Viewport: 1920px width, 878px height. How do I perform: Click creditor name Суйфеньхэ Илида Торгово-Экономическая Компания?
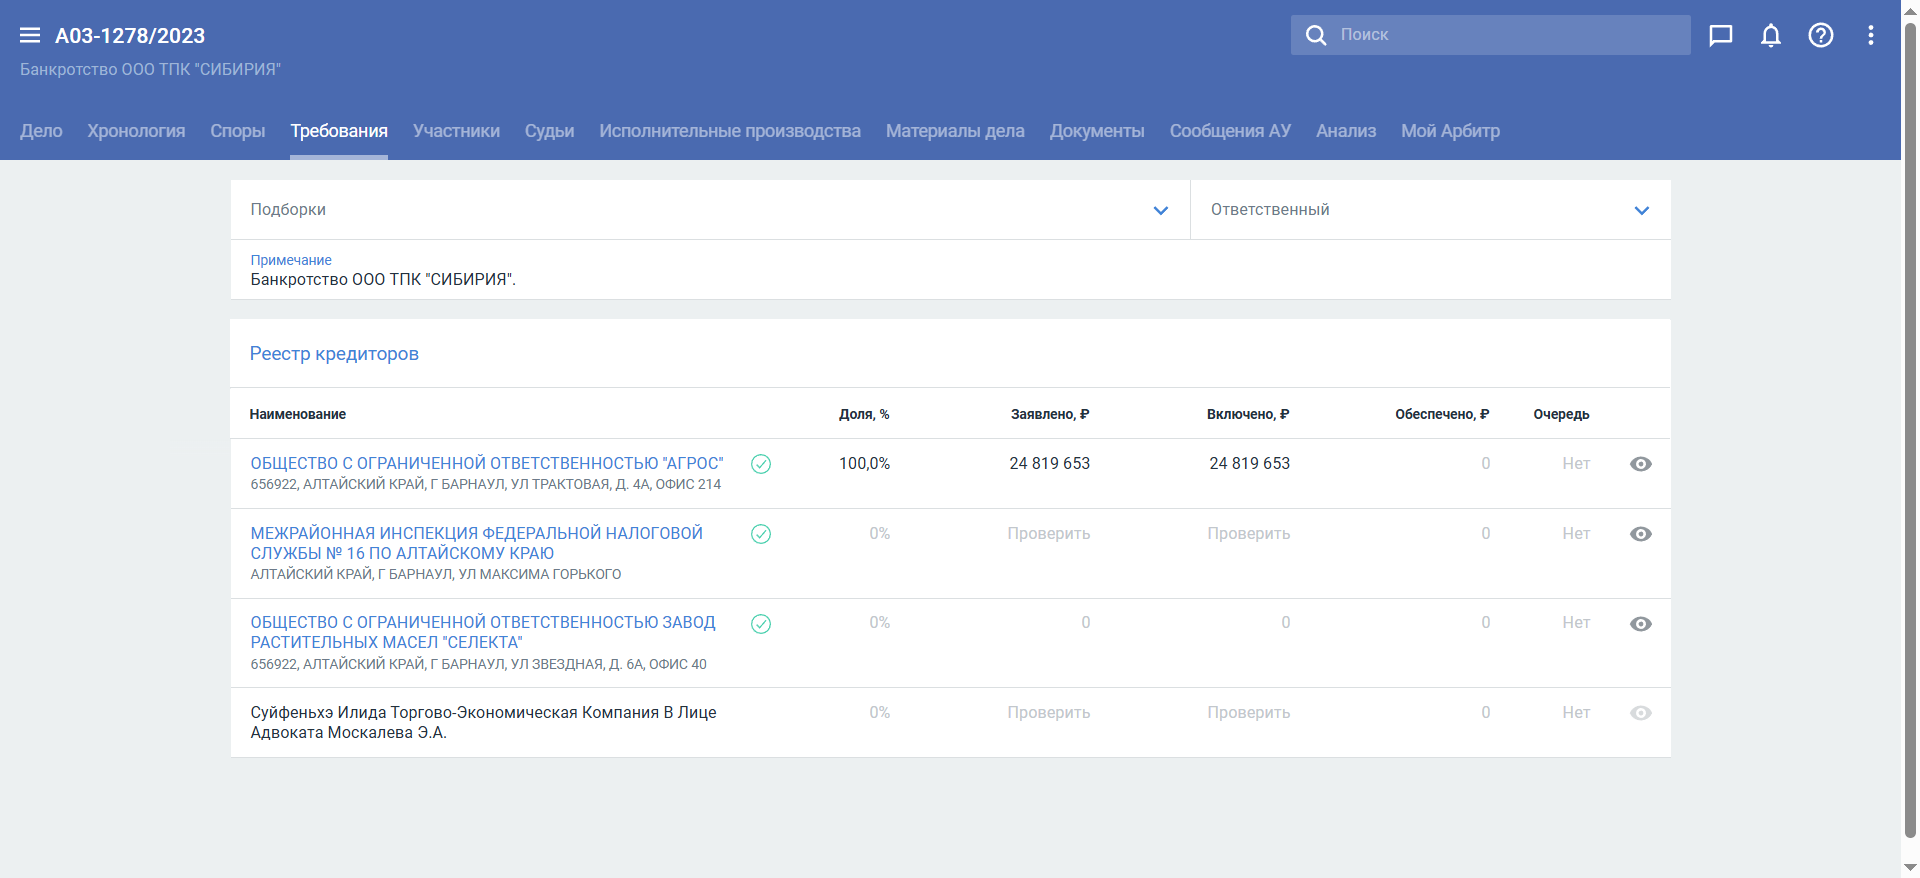[483, 722]
